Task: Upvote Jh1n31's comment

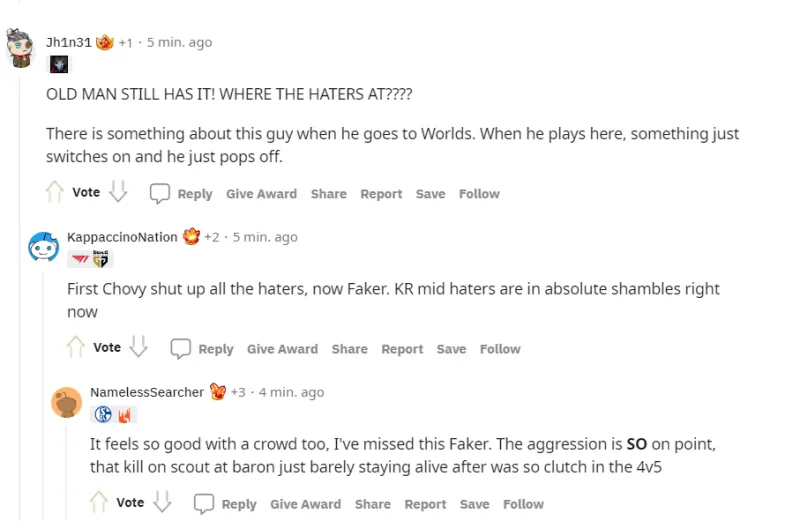Action: click(55, 192)
